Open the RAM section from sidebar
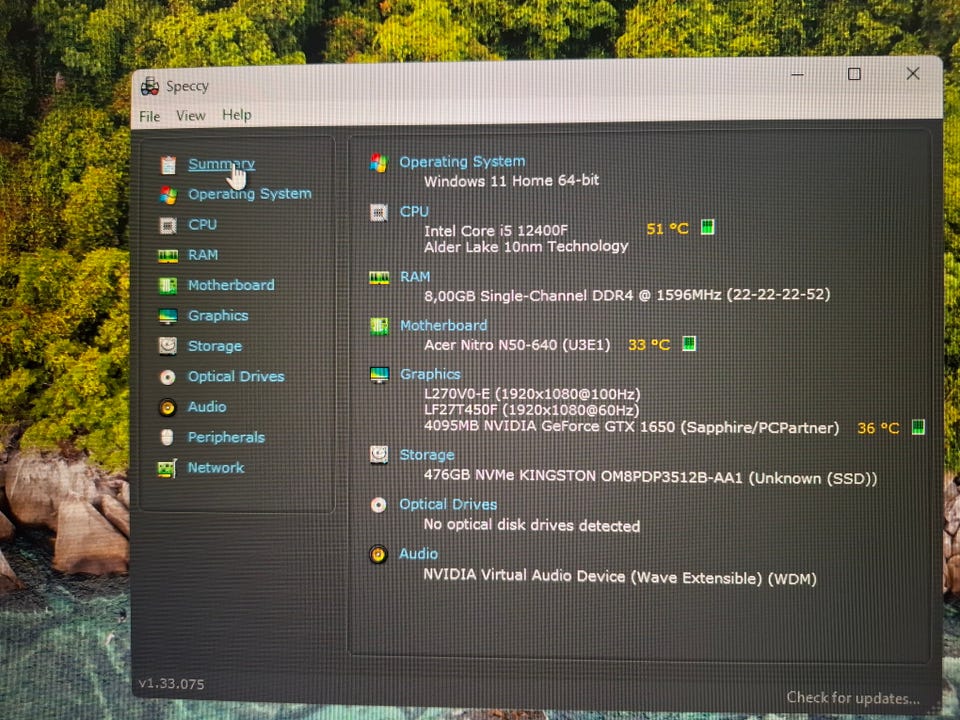 point(203,255)
